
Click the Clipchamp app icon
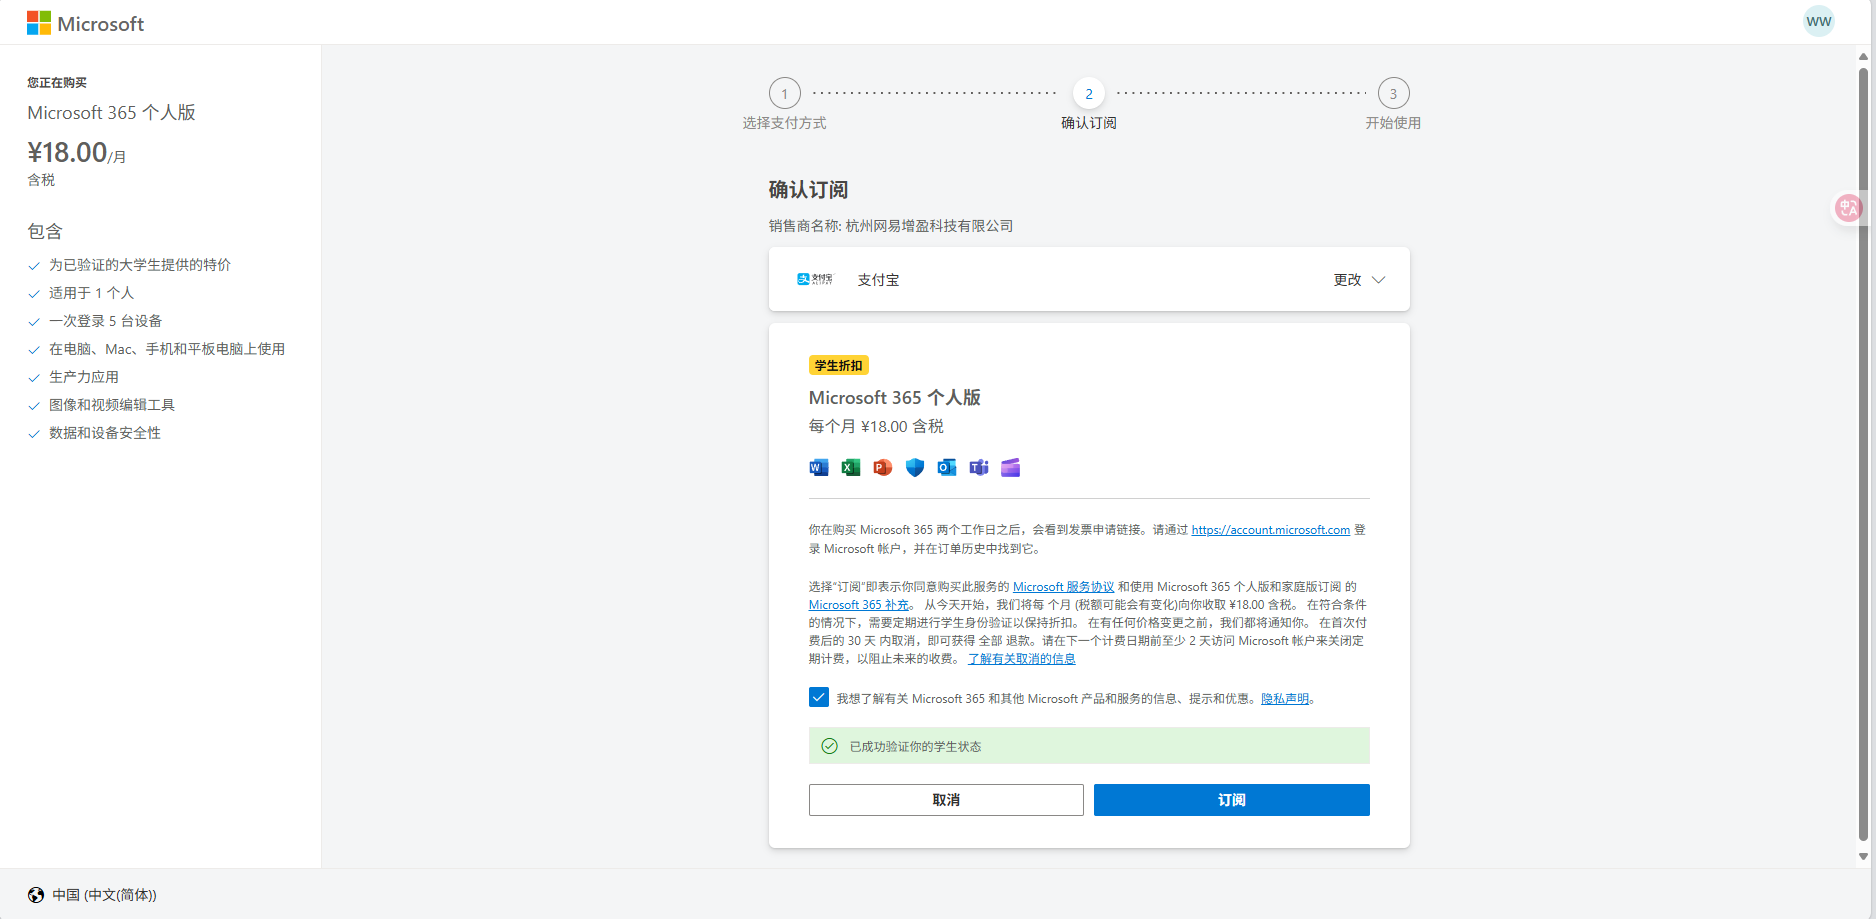click(x=1010, y=467)
